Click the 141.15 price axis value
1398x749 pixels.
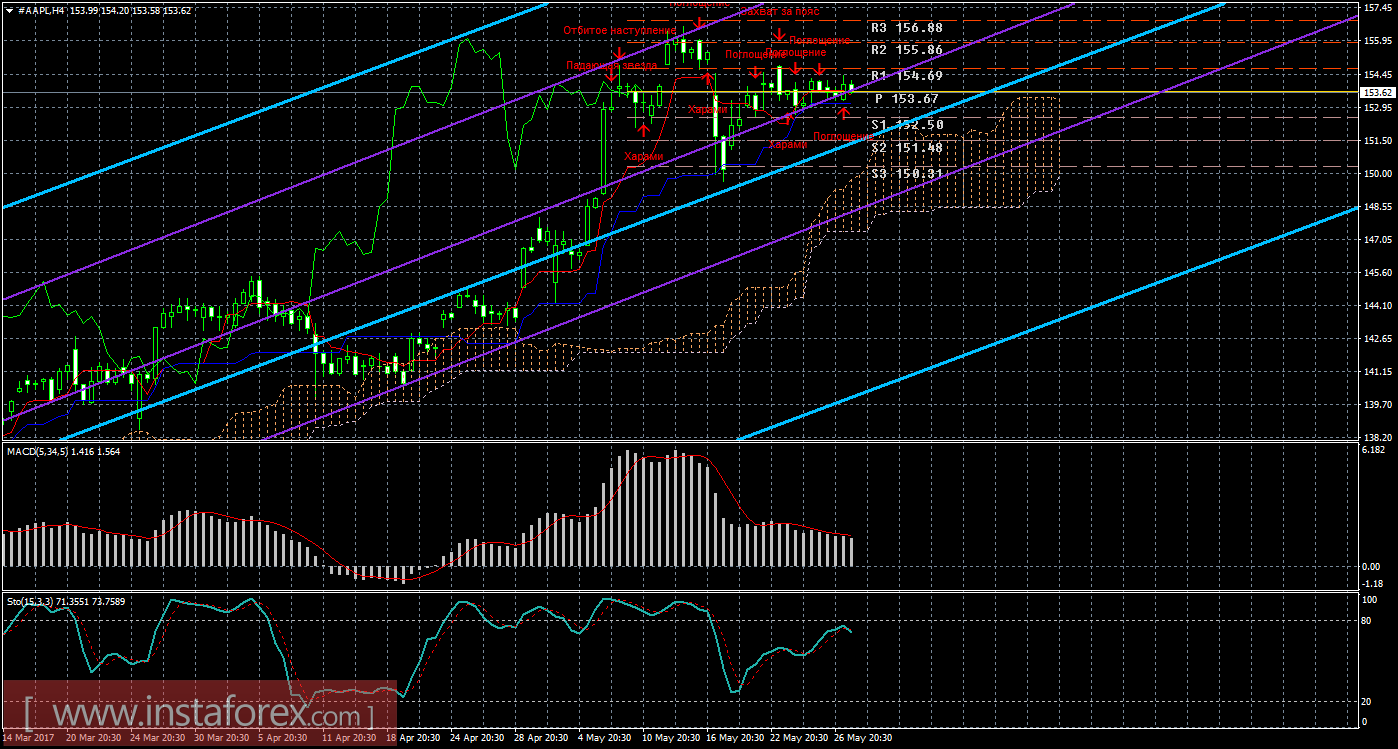(1377, 372)
